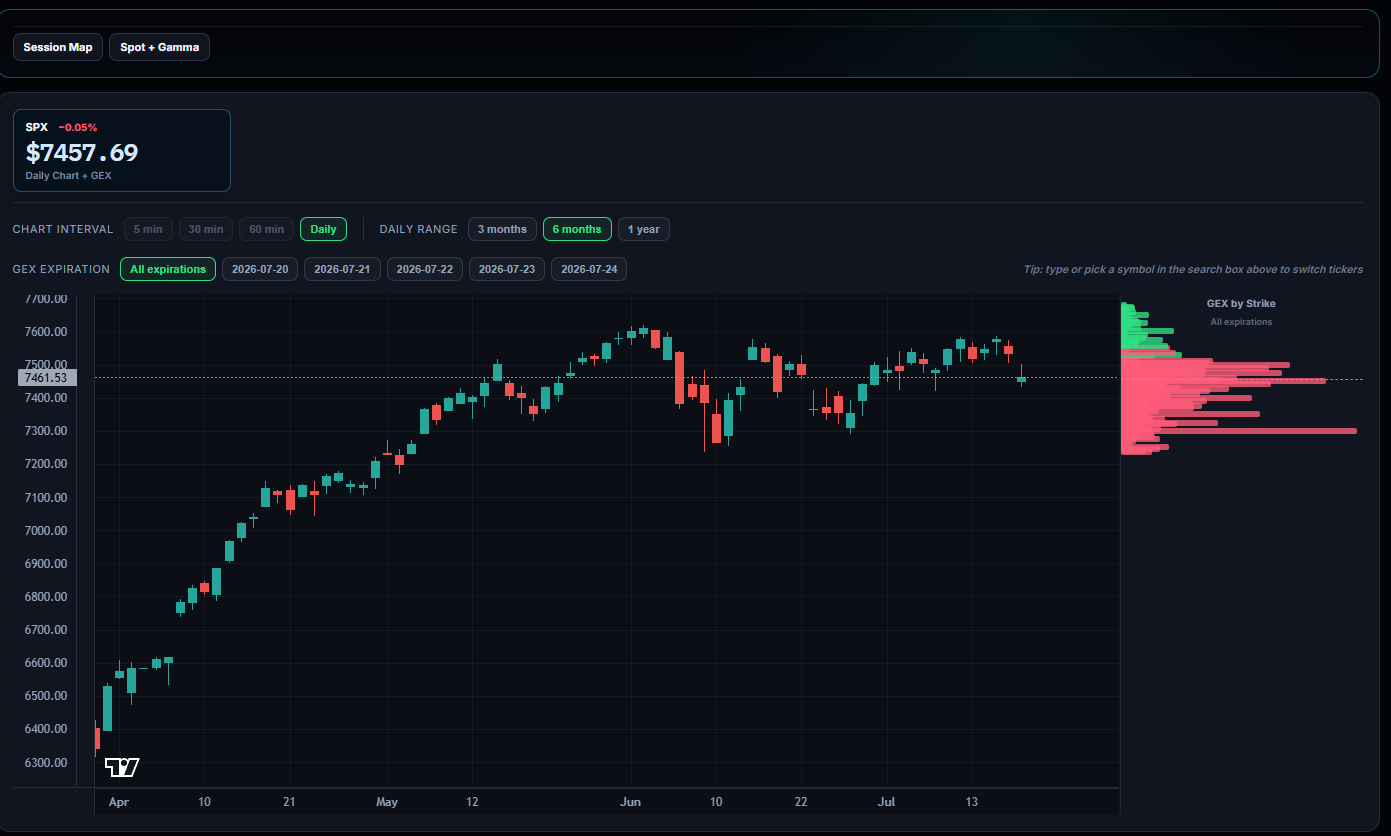1391x836 pixels.
Task: Set daily range to 3 months
Action: point(502,229)
